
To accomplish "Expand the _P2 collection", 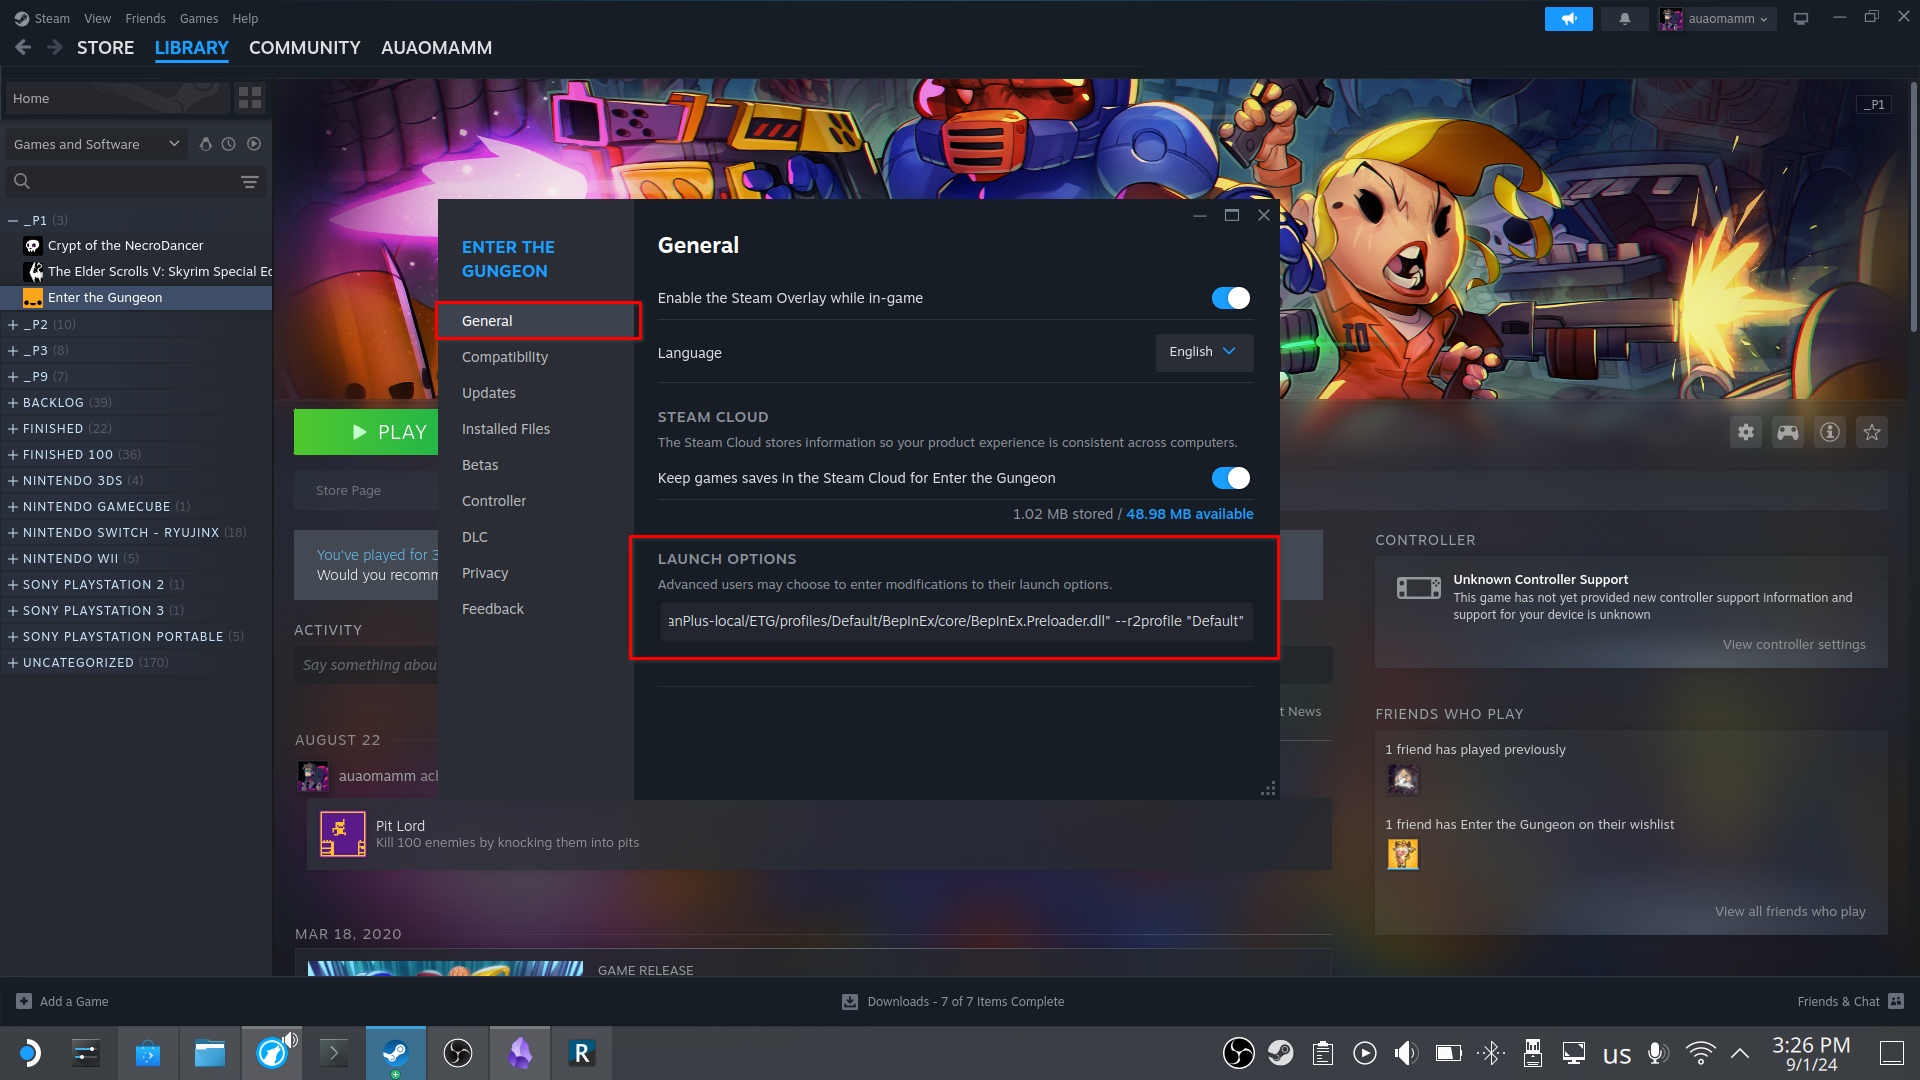I will pos(13,324).
